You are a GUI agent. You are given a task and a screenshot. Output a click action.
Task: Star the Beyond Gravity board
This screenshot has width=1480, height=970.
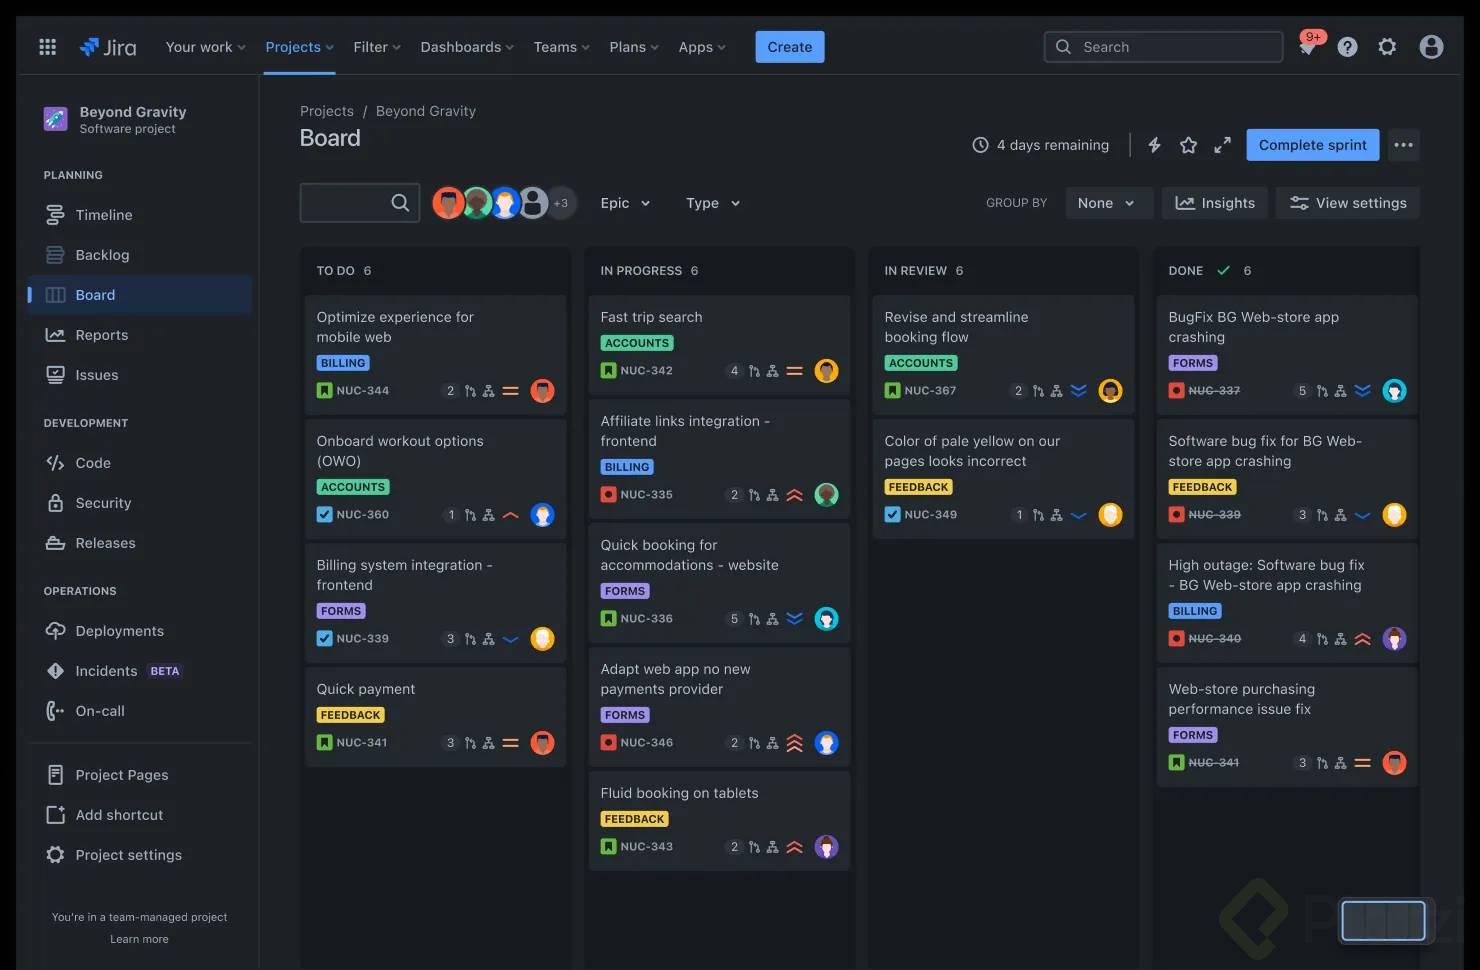pos(1188,145)
